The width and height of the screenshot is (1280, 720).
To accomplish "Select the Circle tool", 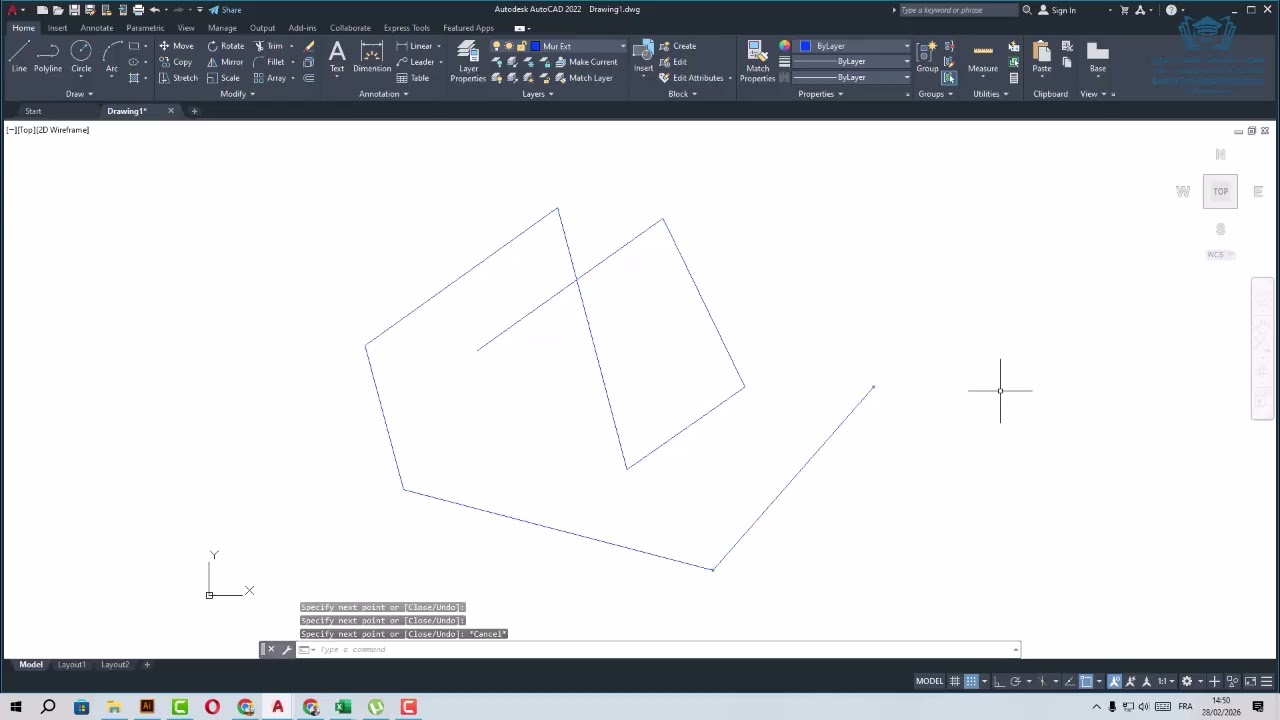I will coord(81,57).
